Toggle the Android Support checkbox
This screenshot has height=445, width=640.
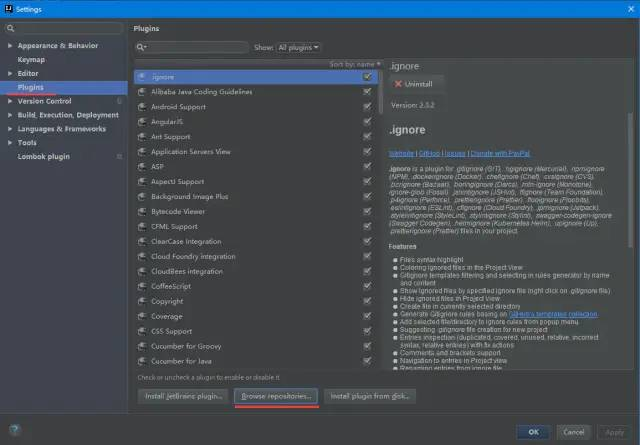tap(367, 107)
